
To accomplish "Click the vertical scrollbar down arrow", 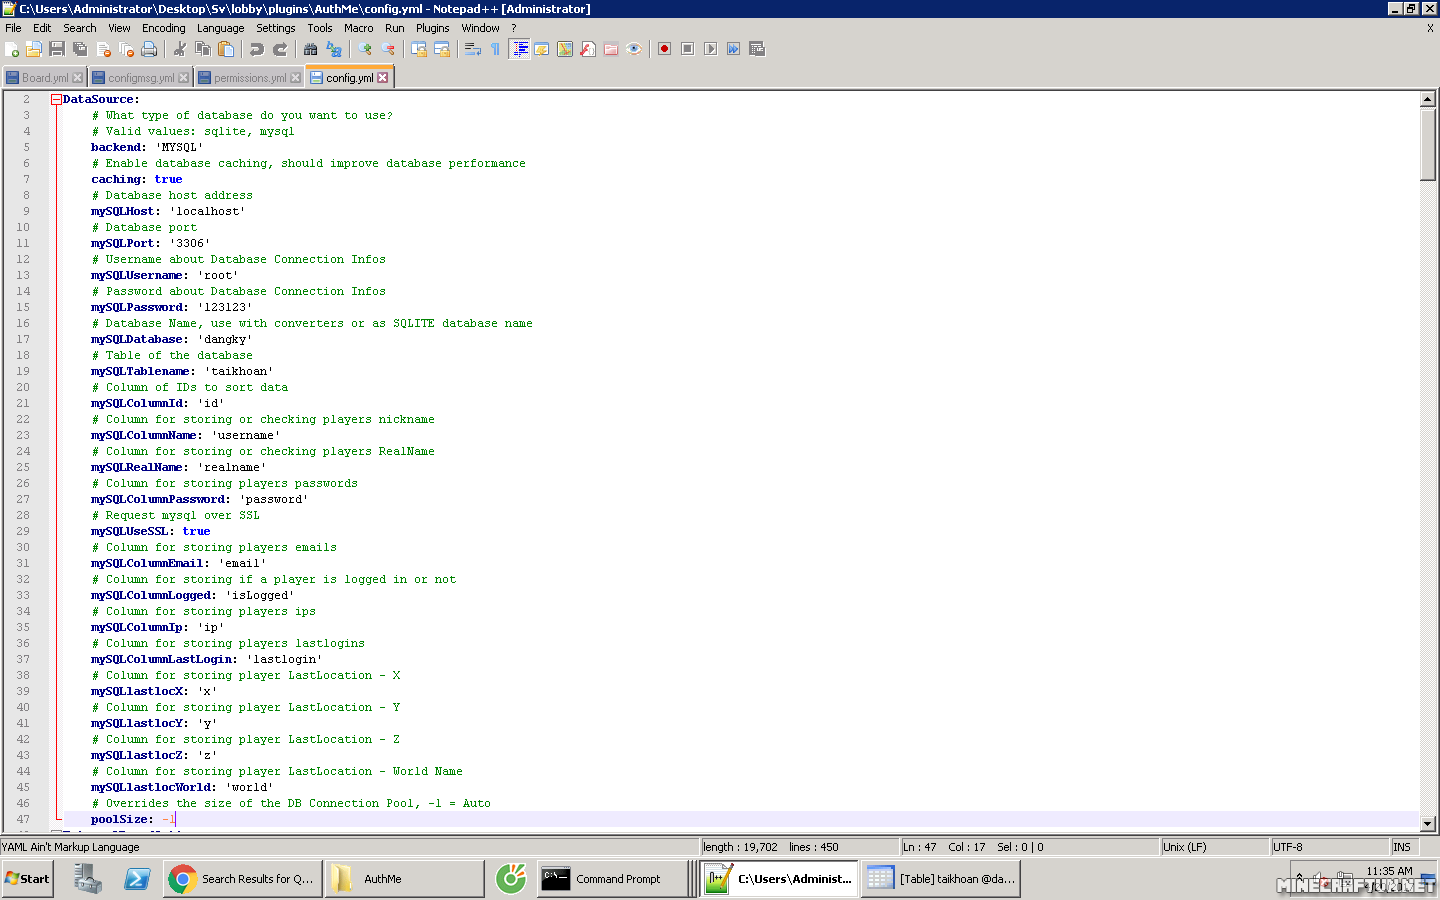I will point(1428,824).
